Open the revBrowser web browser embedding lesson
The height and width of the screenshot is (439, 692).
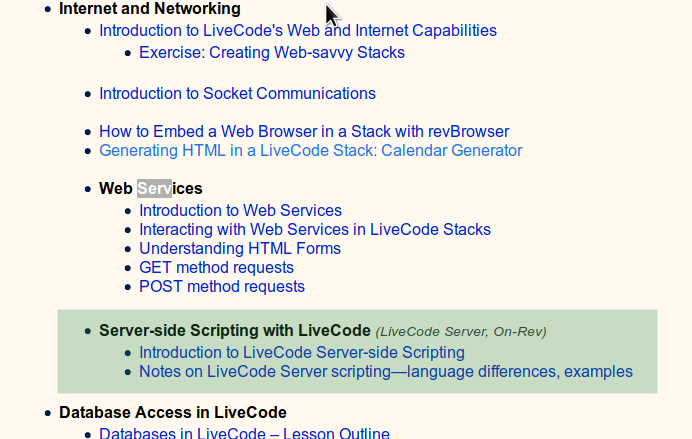click(304, 131)
